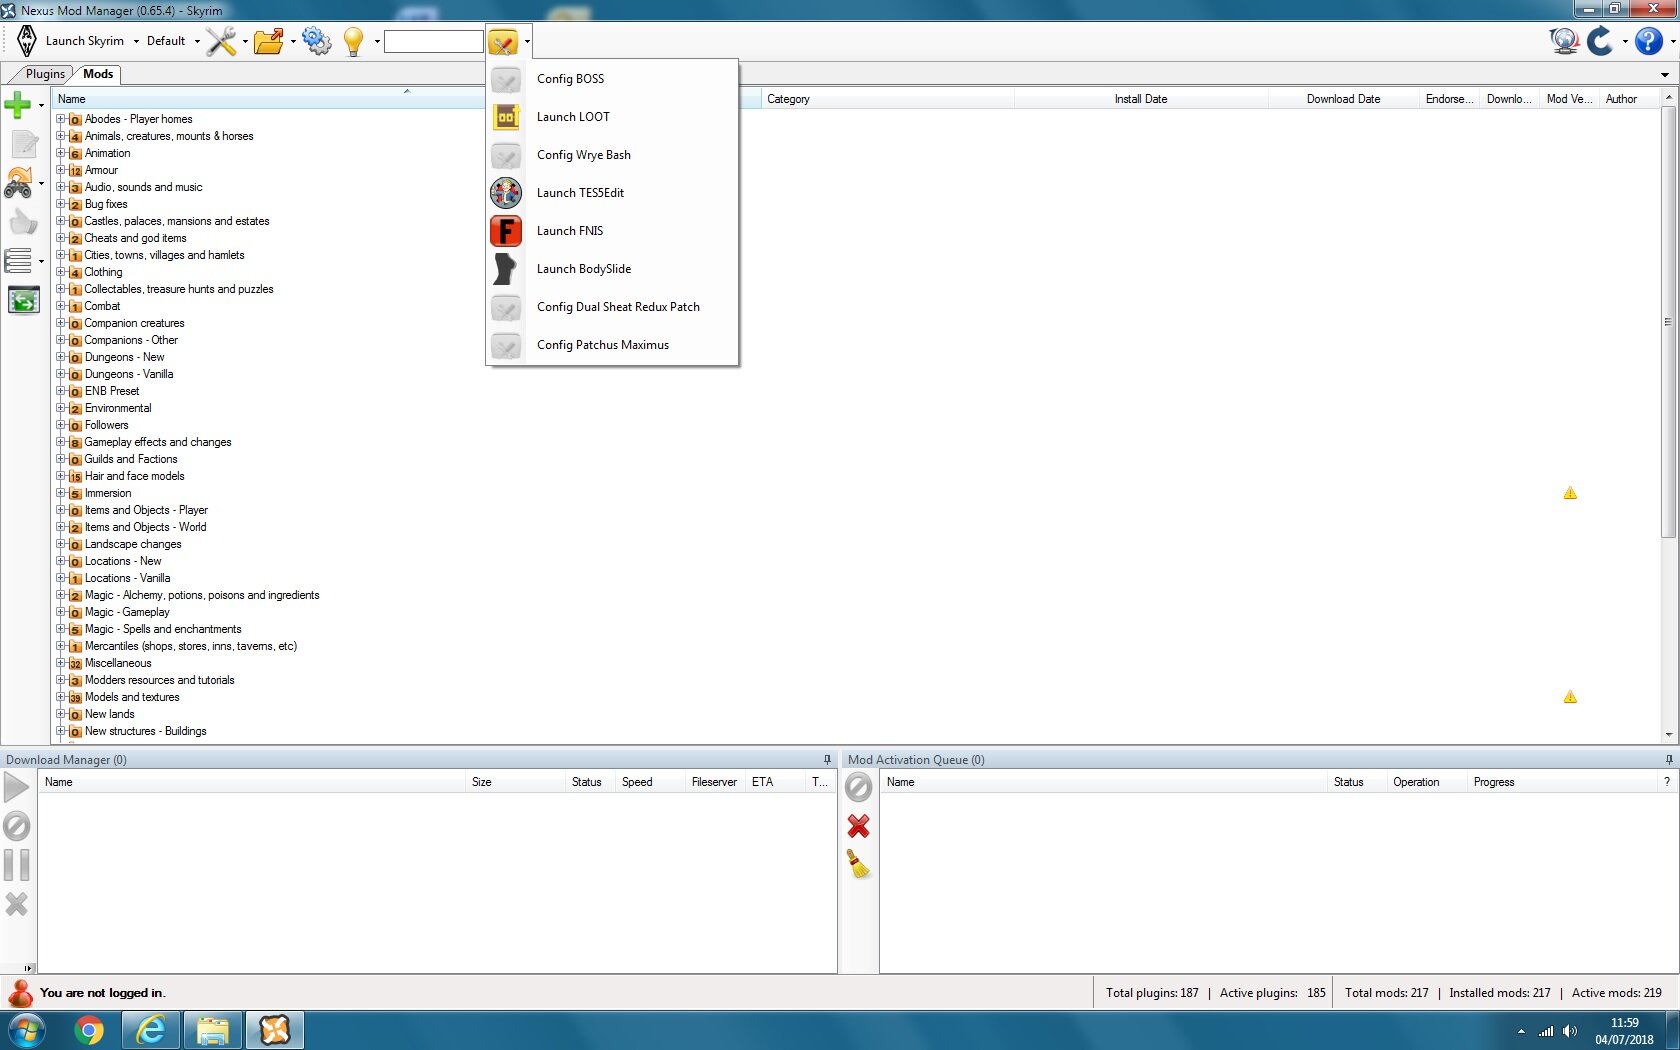Click the red login user icon
The image size is (1680, 1050).
pyautogui.click(x=20, y=992)
